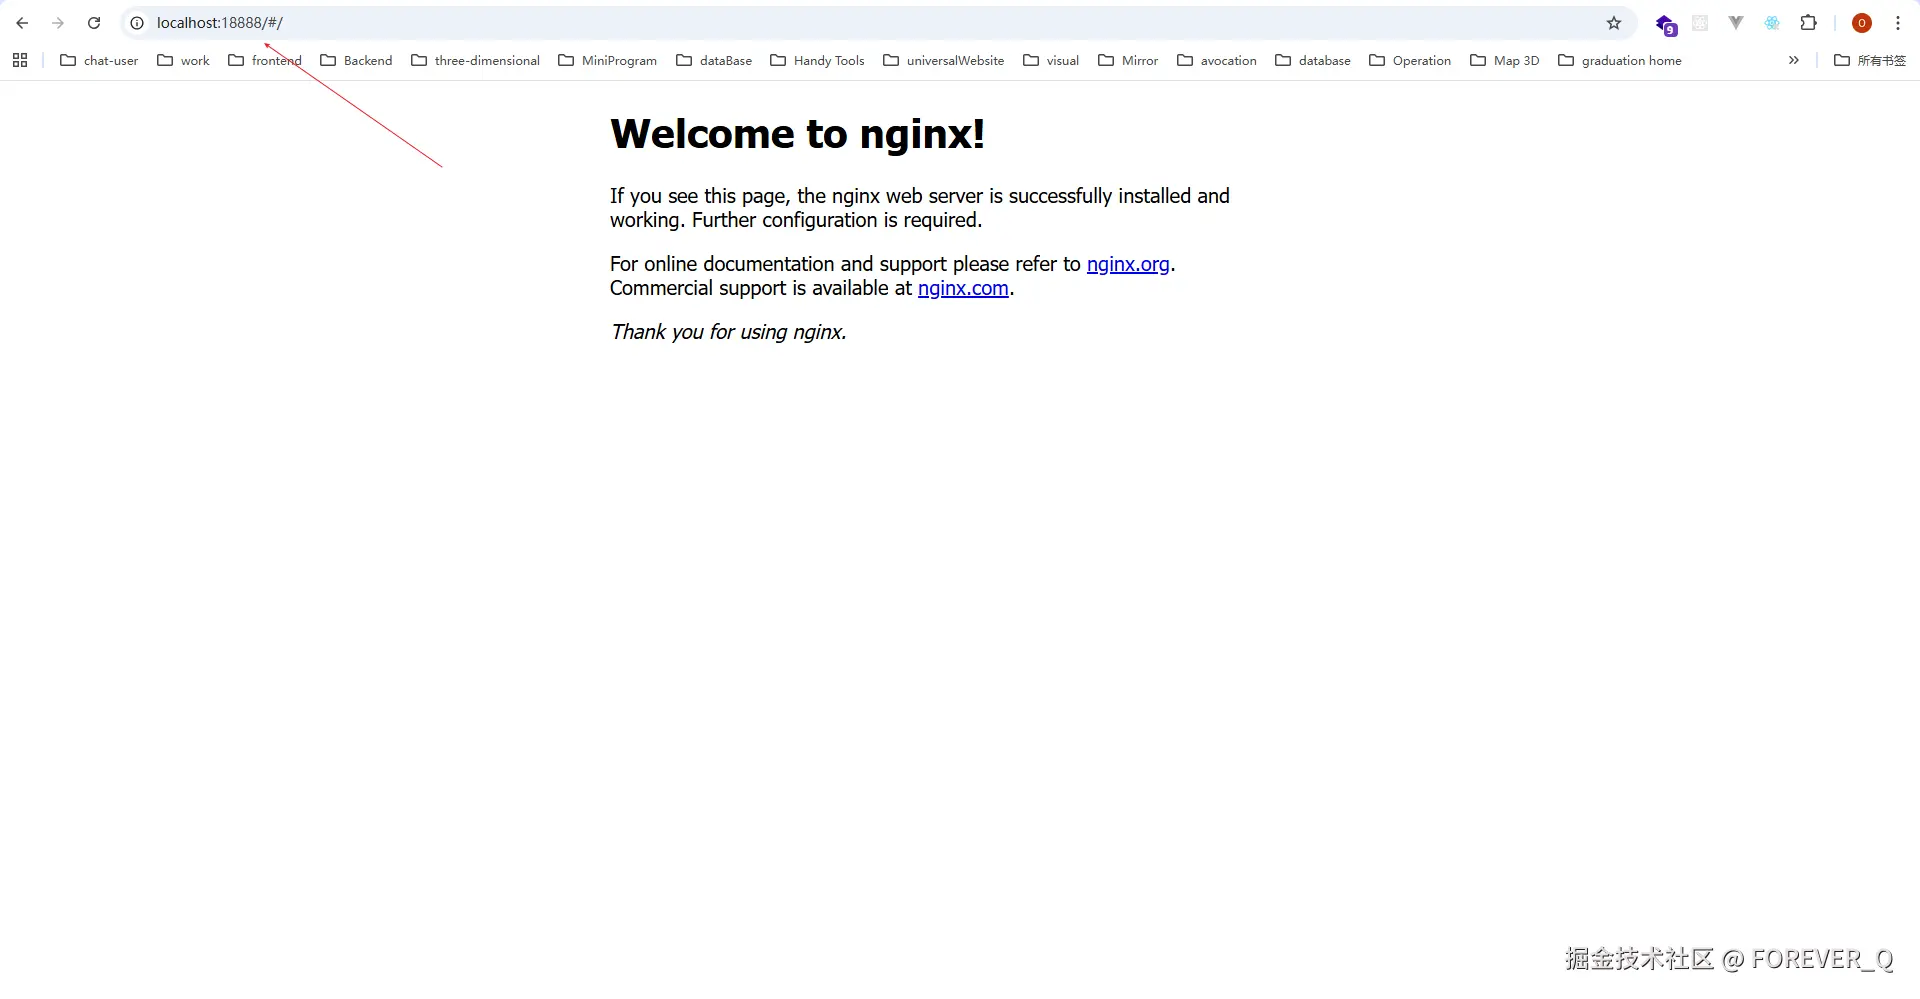The image size is (1920, 999).
Task: Open the avocation bookmark folder
Action: 1217,60
